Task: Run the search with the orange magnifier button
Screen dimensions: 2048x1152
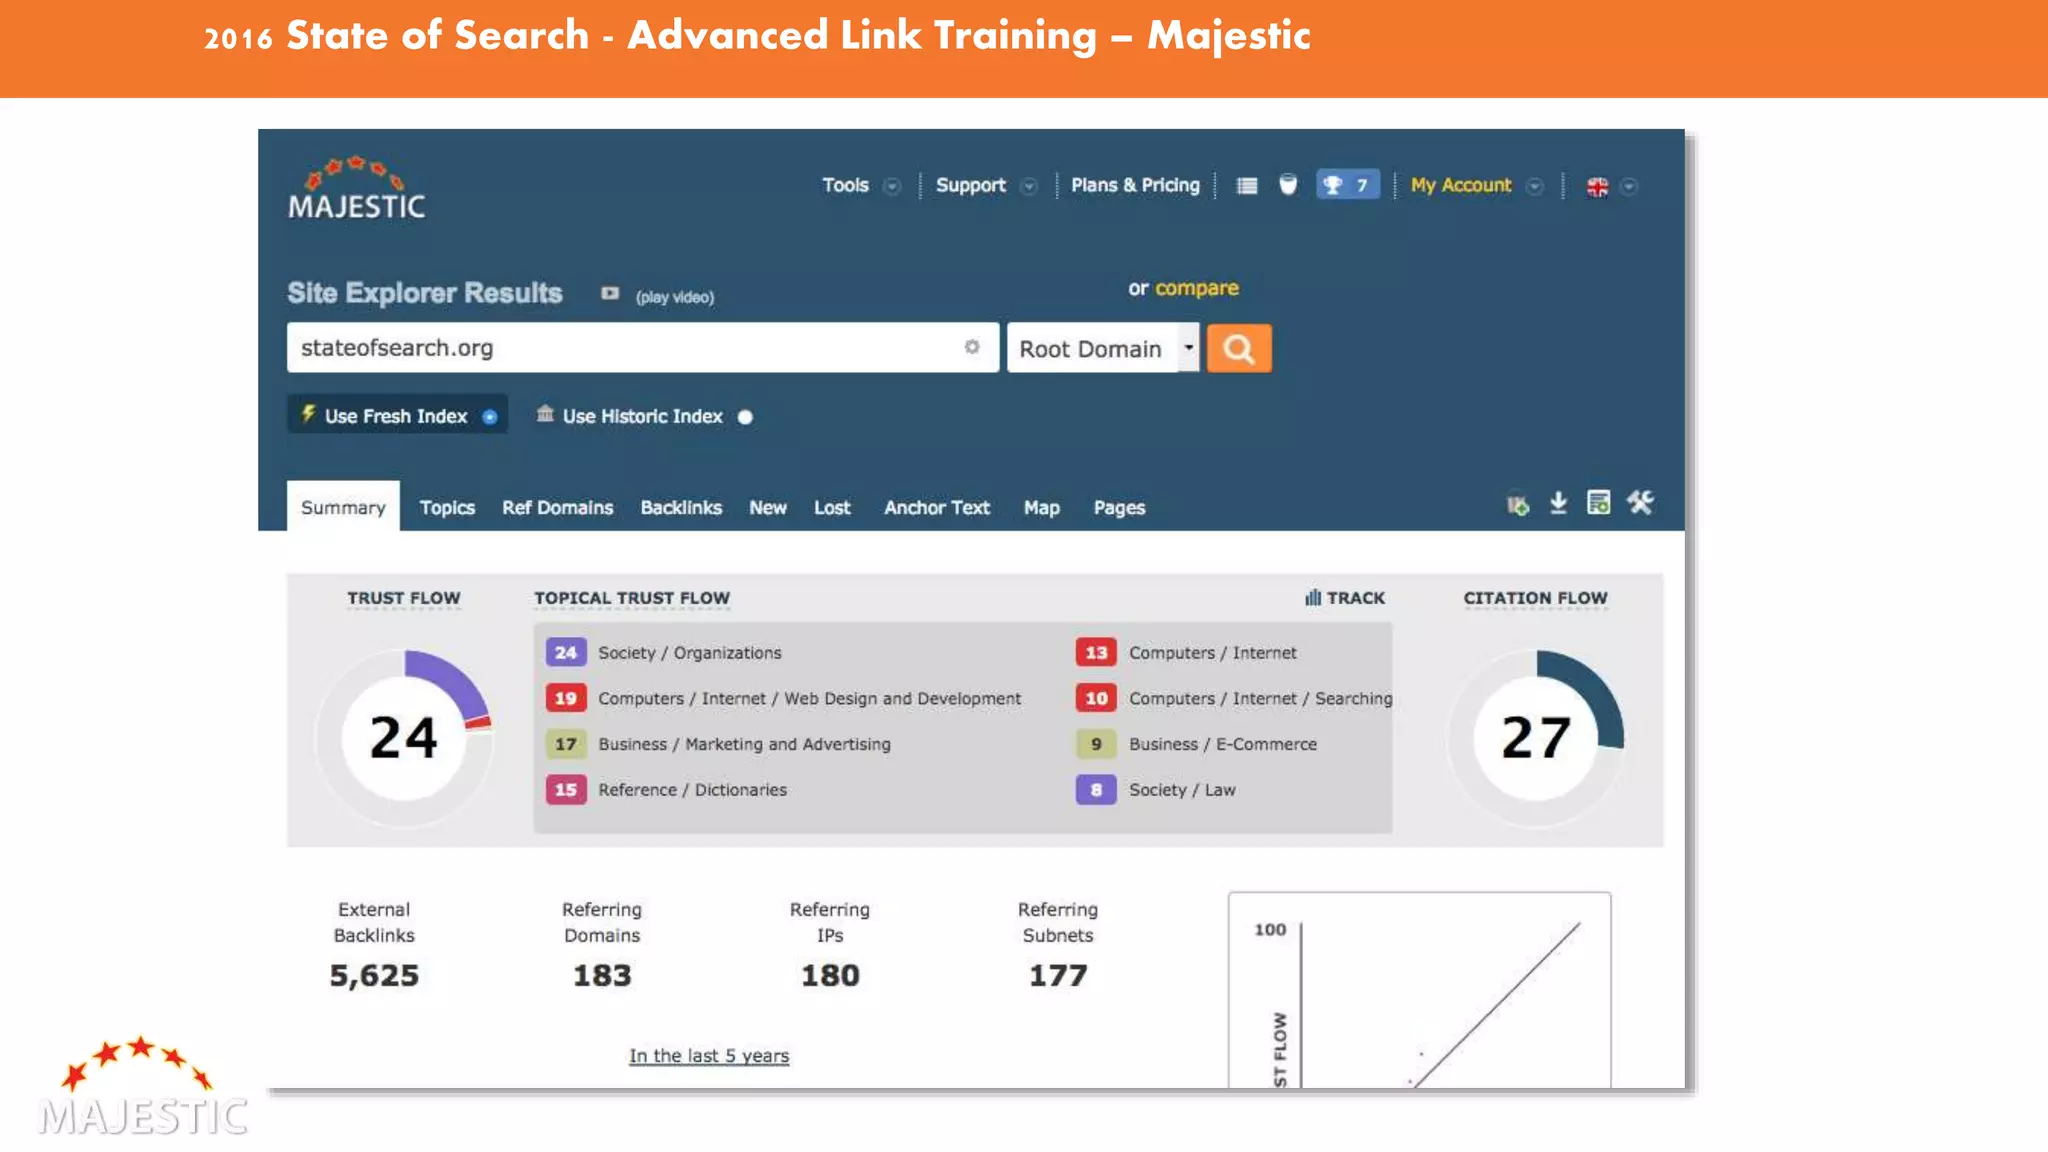Action: click(1239, 348)
